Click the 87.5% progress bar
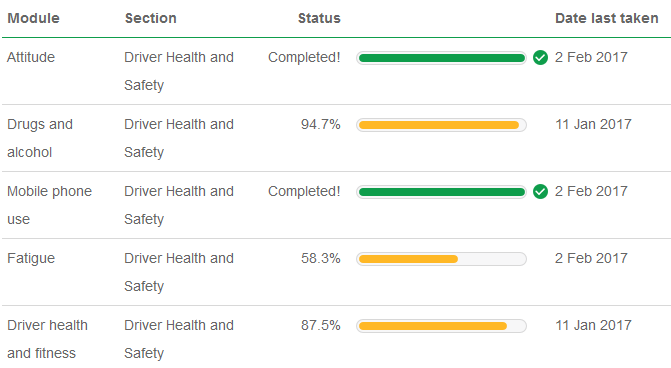 click(441, 326)
